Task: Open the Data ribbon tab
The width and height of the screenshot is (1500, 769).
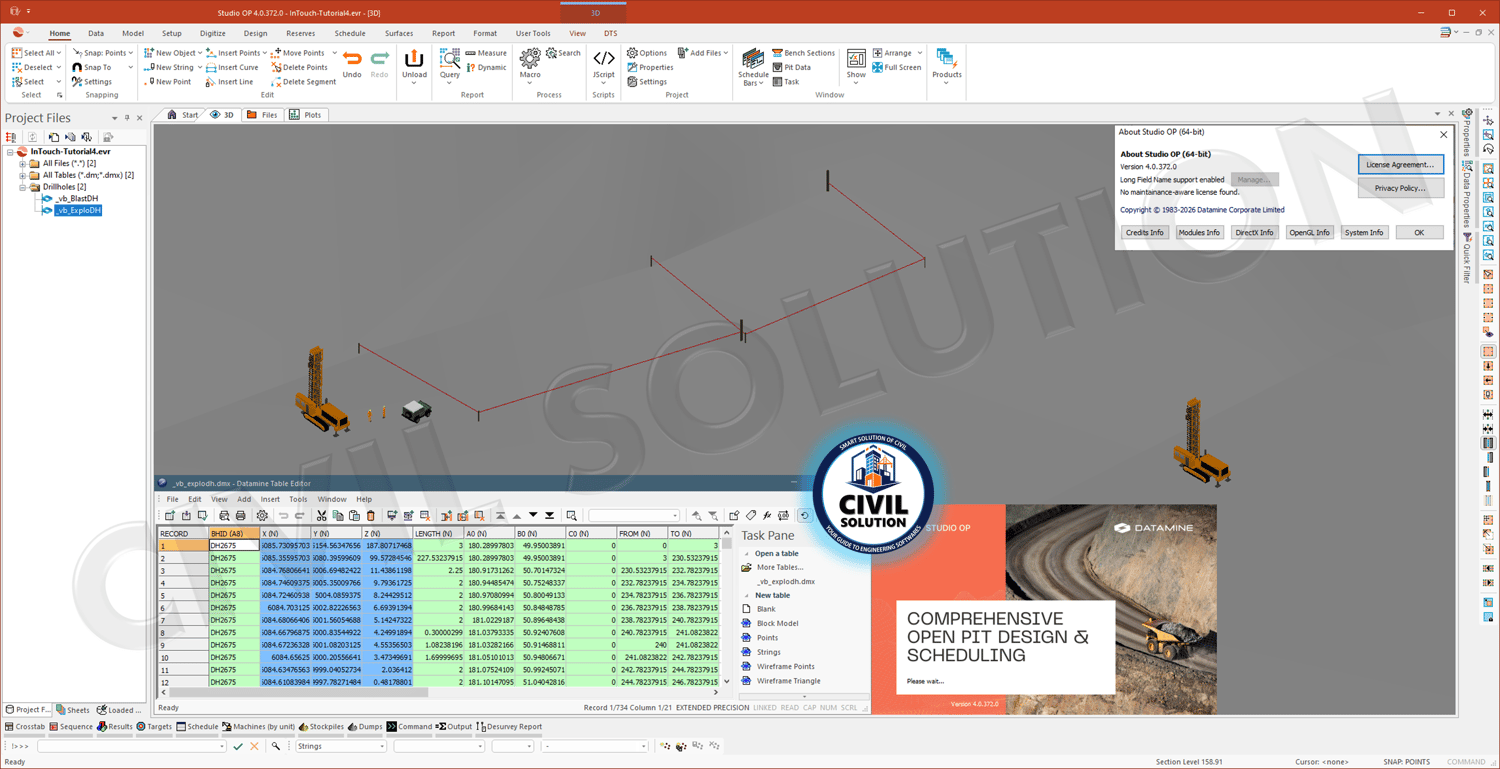Action: [96, 33]
